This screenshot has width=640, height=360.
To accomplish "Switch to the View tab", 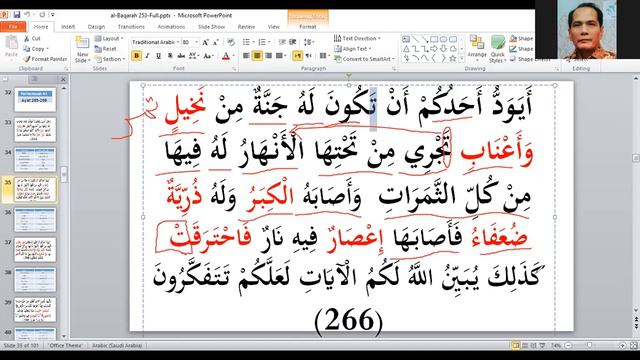I will [273, 27].
